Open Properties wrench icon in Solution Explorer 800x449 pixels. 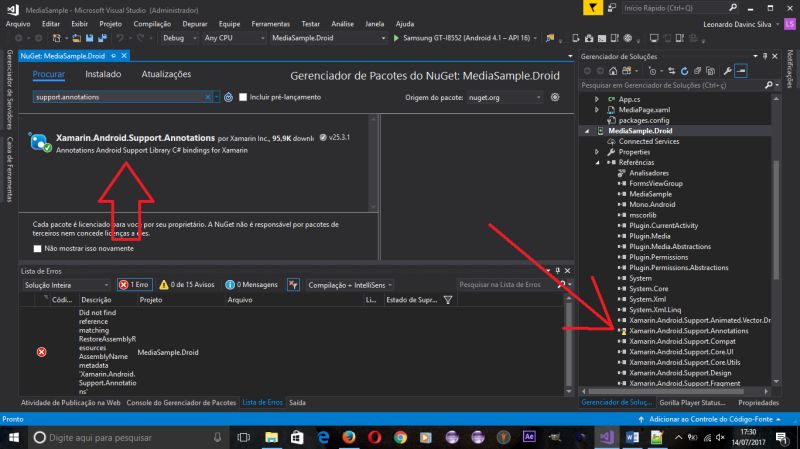tap(728, 71)
